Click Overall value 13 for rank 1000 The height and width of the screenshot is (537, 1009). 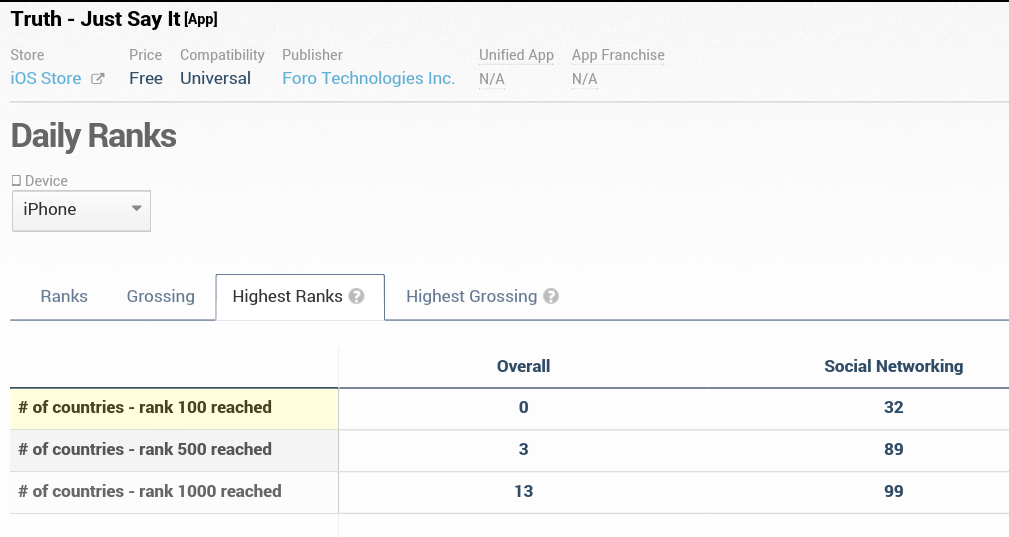click(523, 491)
